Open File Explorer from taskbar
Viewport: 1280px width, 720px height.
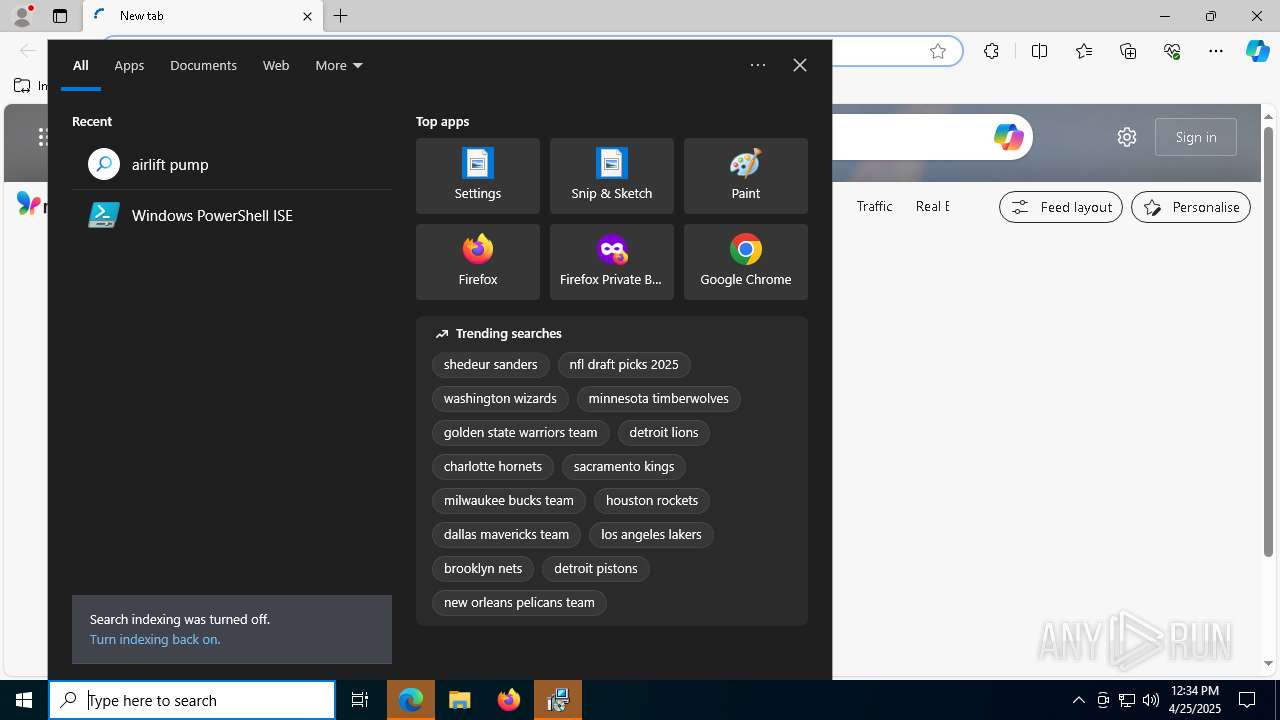[x=460, y=700]
